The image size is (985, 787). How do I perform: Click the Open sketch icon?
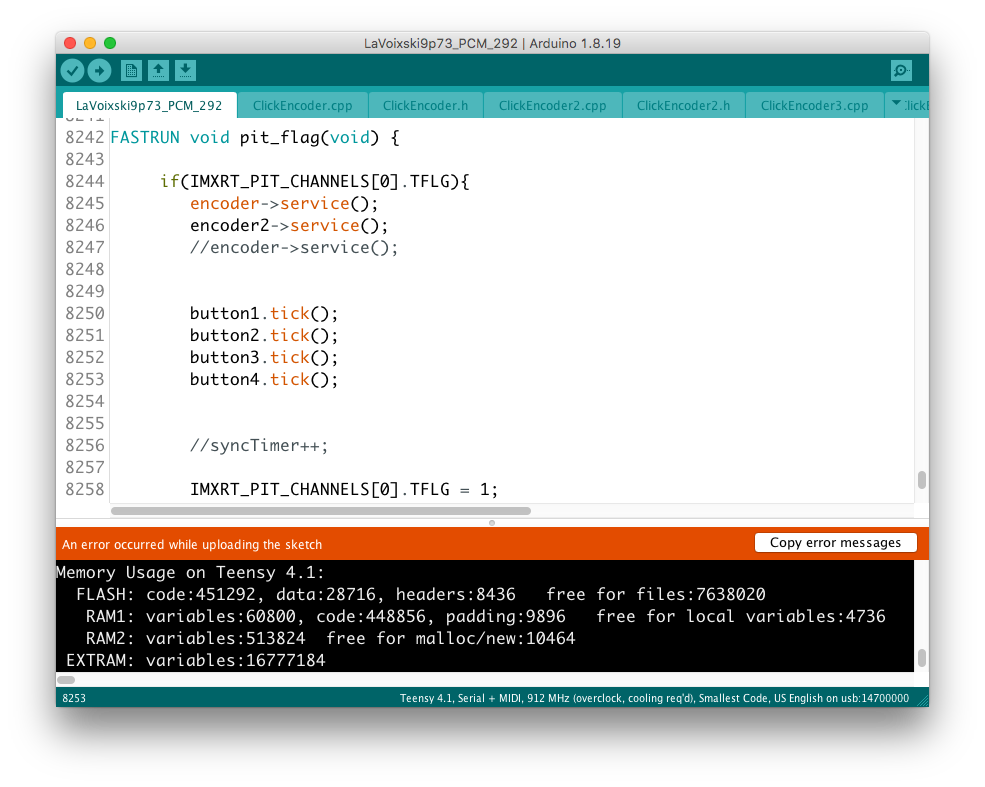(x=158, y=70)
